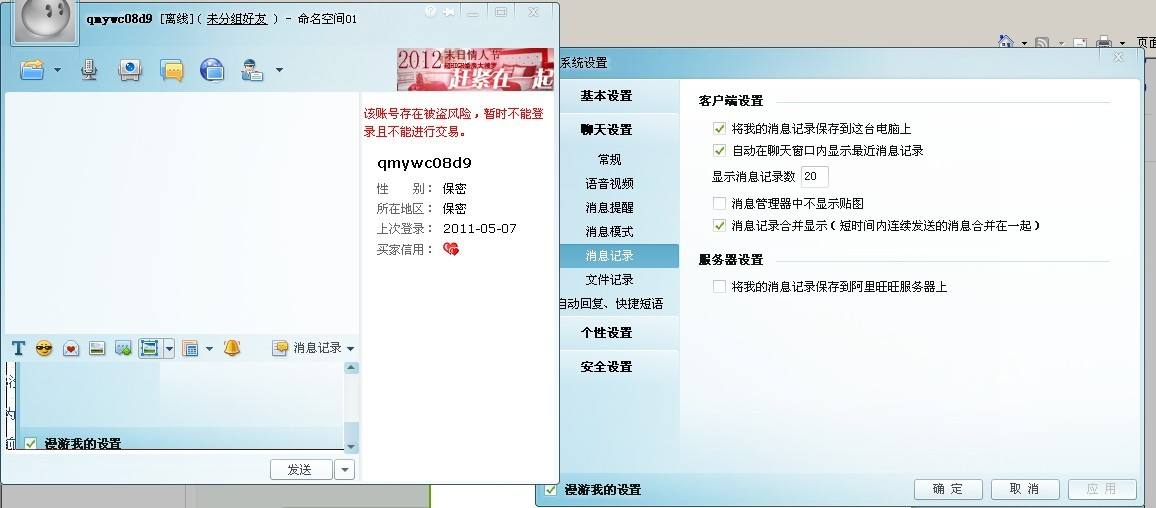Expand the calculator tool dropdown arrow

(209, 349)
